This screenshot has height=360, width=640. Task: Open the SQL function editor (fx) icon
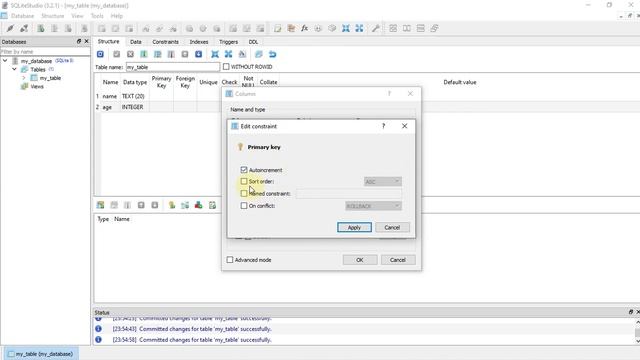[304, 28]
